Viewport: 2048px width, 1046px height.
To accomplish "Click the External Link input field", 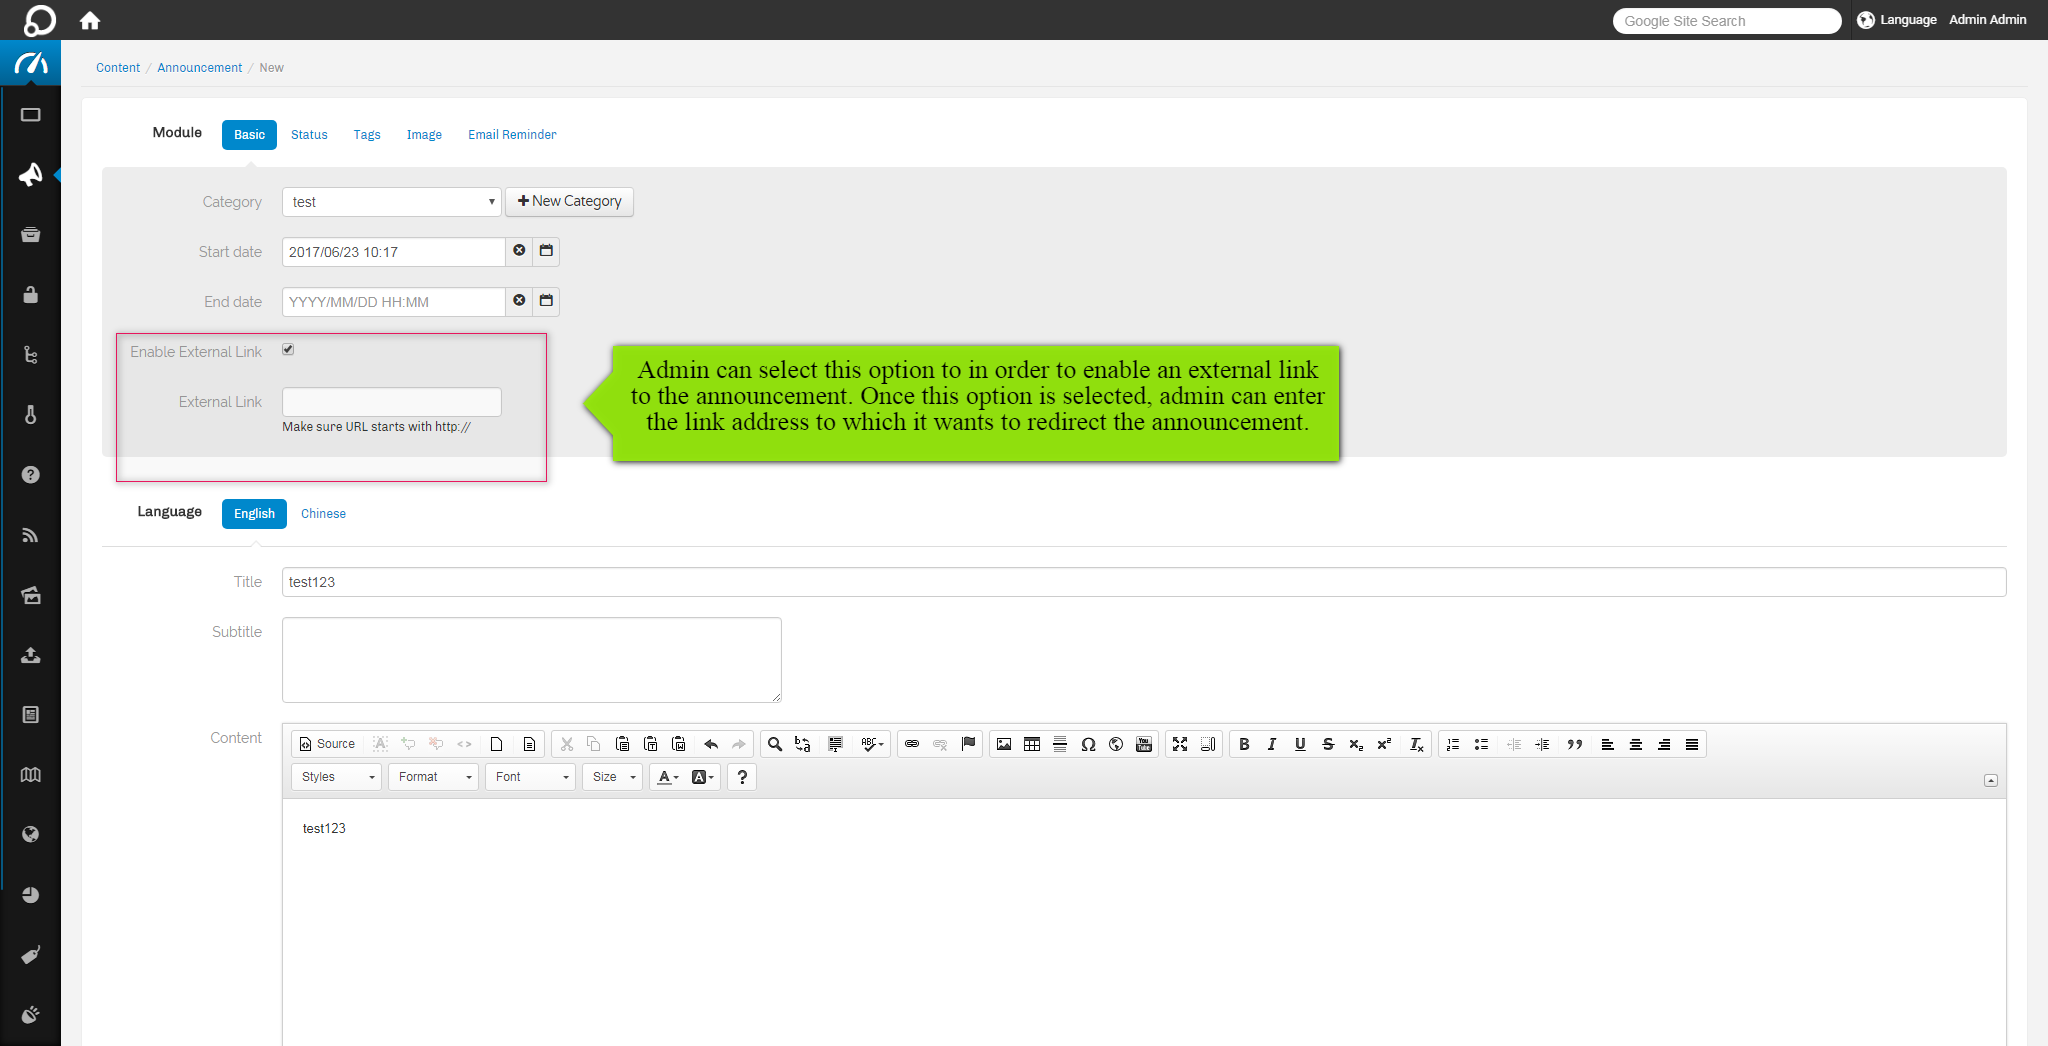I will point(391,402).
